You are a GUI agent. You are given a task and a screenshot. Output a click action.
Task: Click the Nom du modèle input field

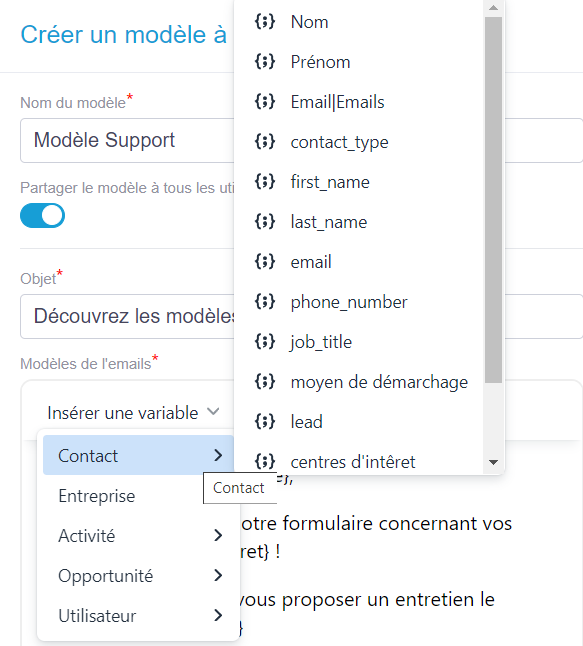[x=127, y=140]
